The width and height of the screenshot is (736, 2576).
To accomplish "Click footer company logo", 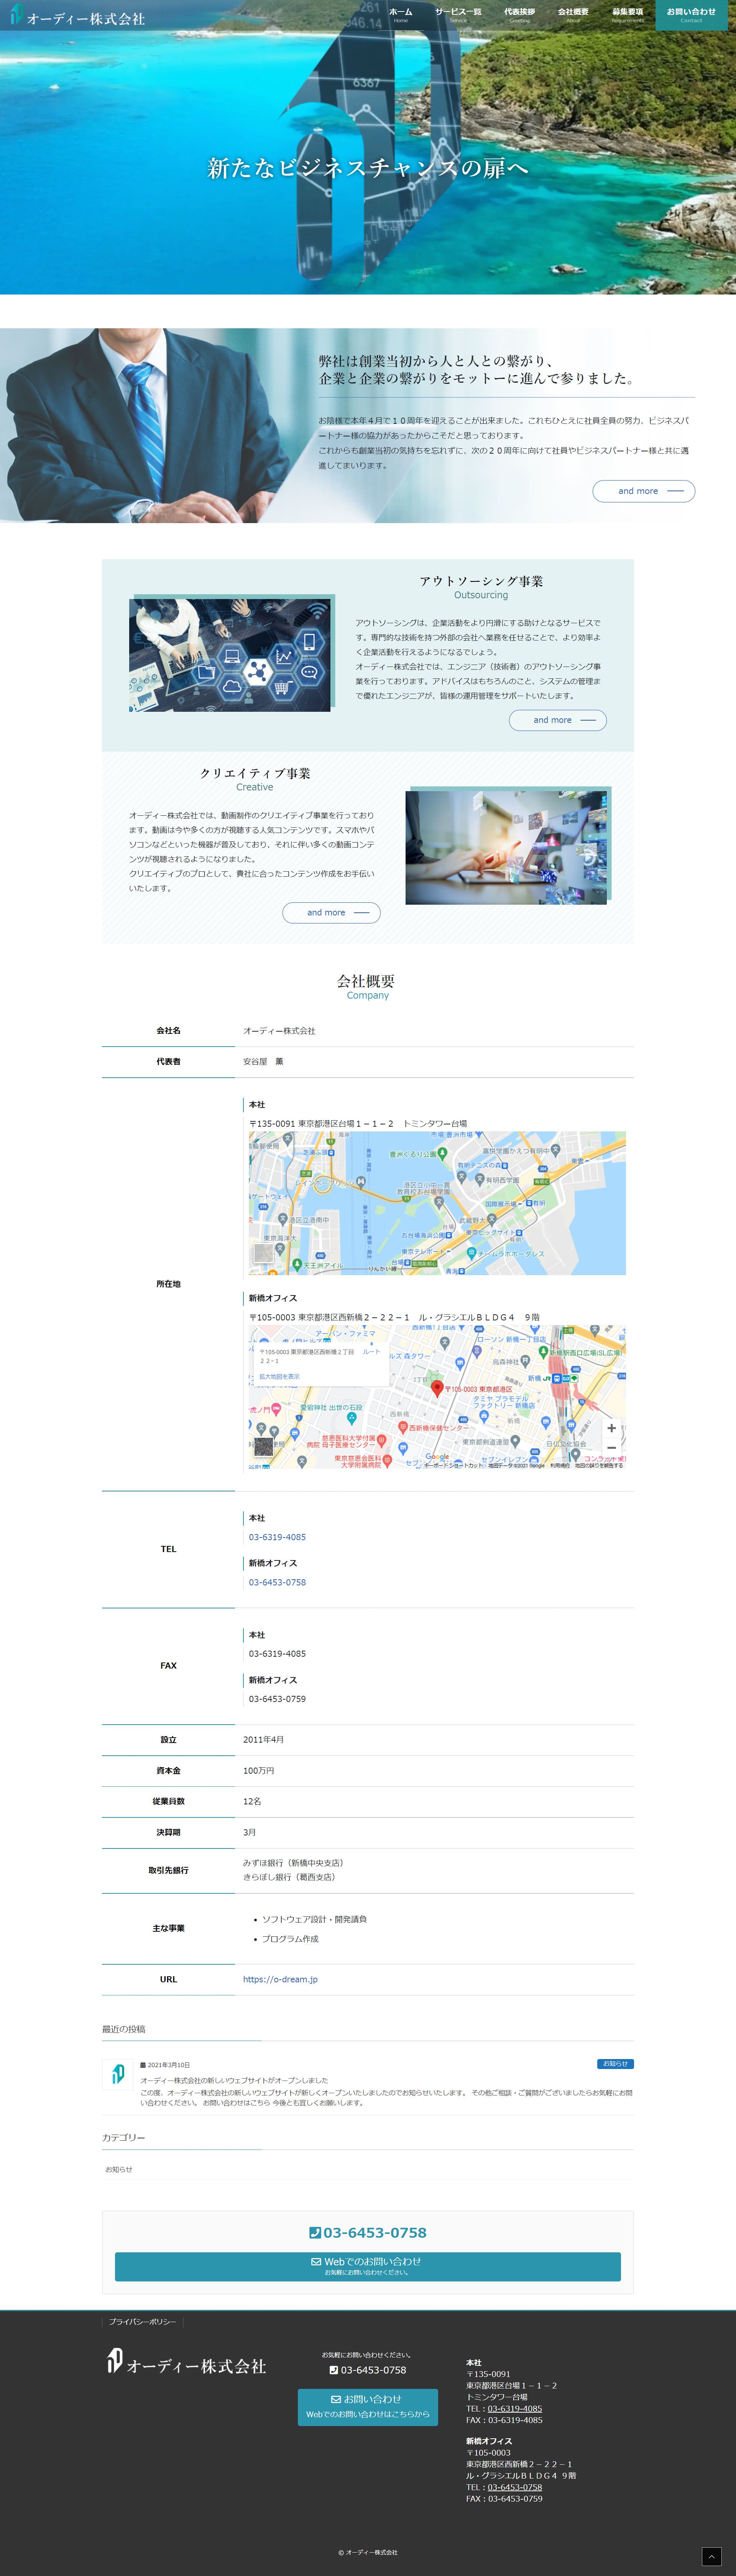I will coord(186,2364).
